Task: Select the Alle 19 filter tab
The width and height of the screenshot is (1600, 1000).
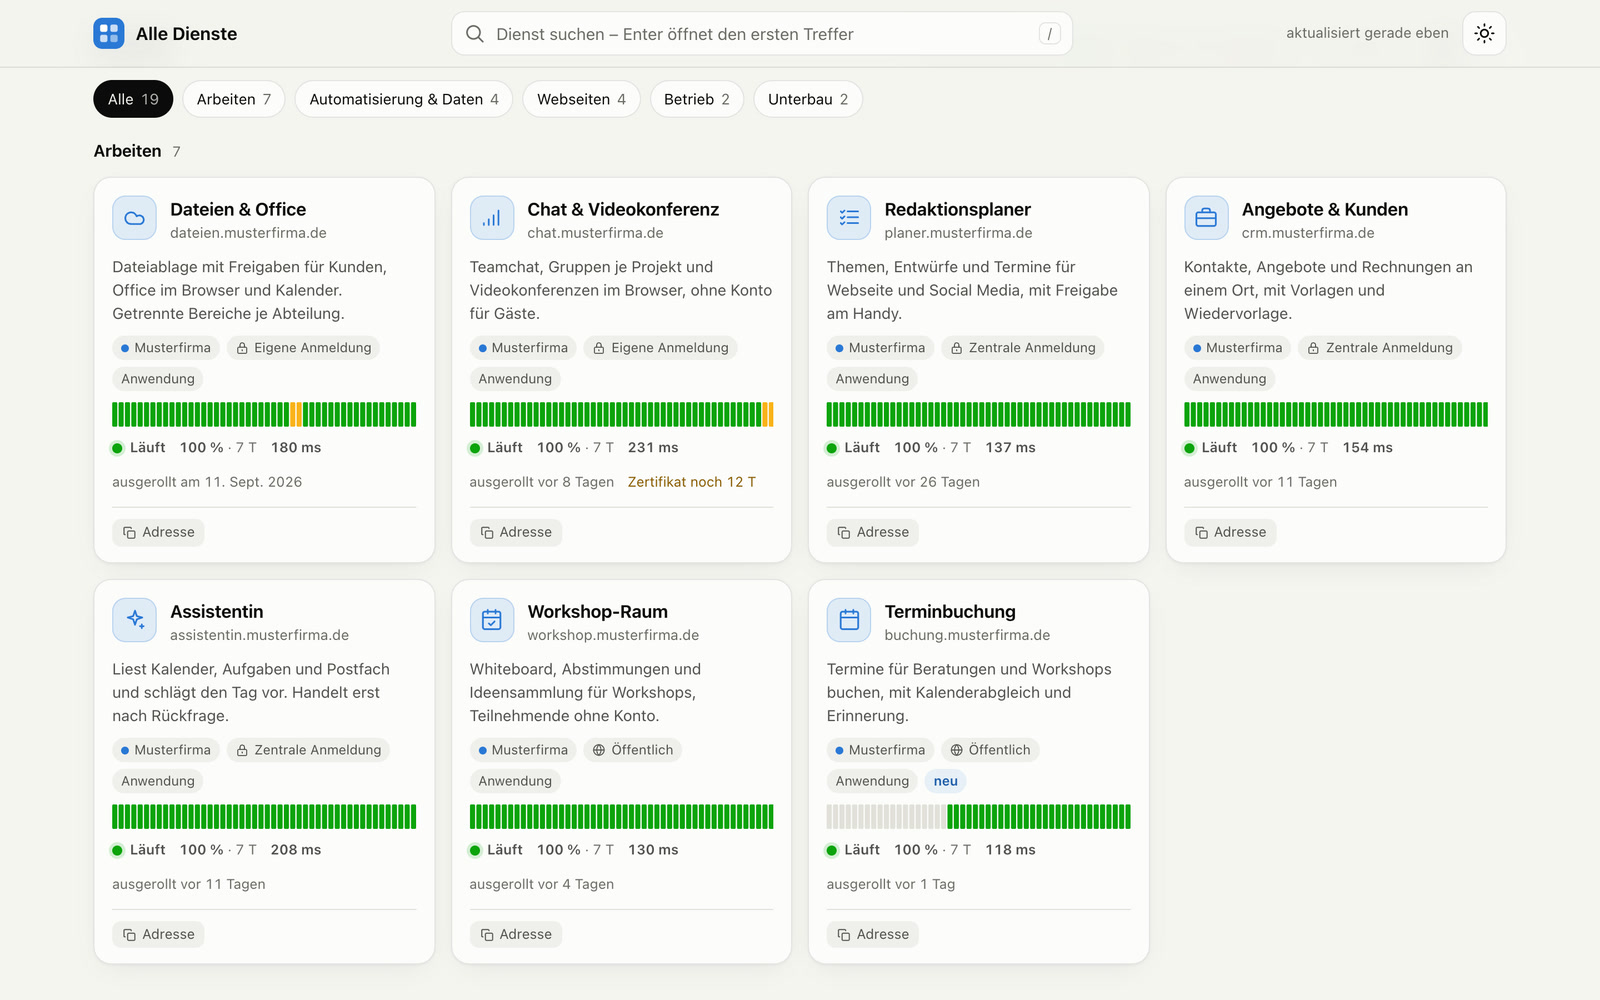Action: pos(133,99)
